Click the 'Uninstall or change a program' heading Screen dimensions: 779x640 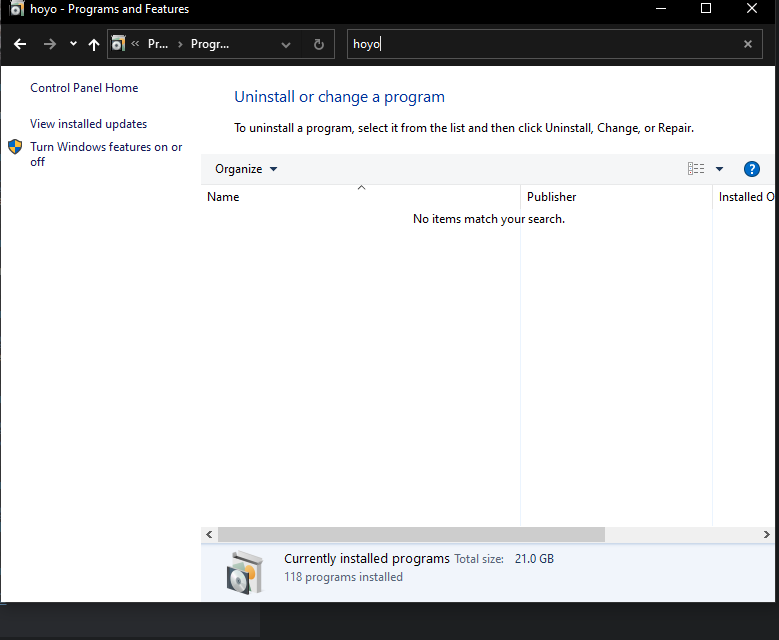[339, 97]
